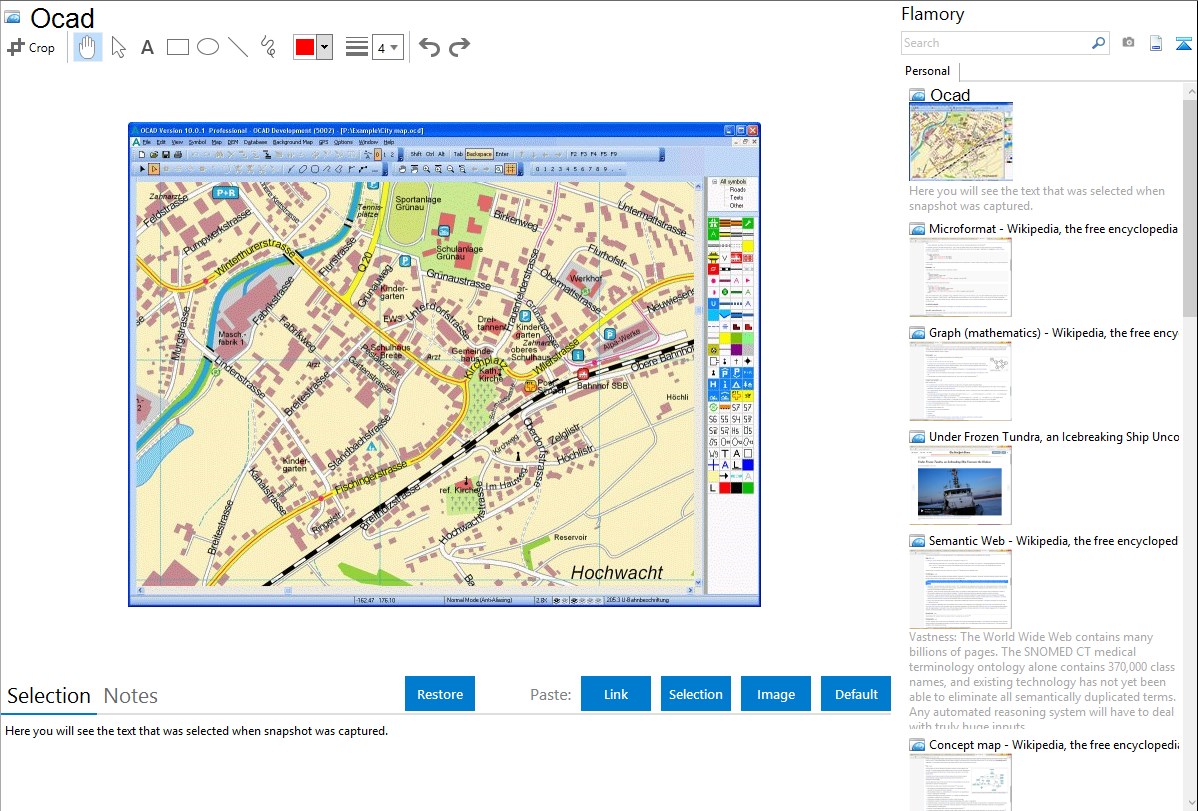
Task: Click the Ocad title snapshot icon
Action: pyautogui.click(x=12, y=18)
